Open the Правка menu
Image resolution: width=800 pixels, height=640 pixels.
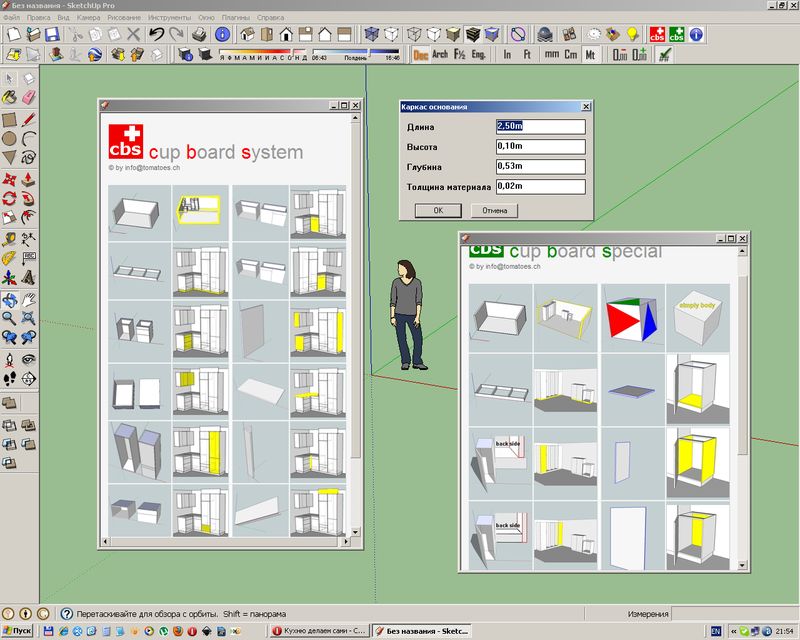[39, 17]
